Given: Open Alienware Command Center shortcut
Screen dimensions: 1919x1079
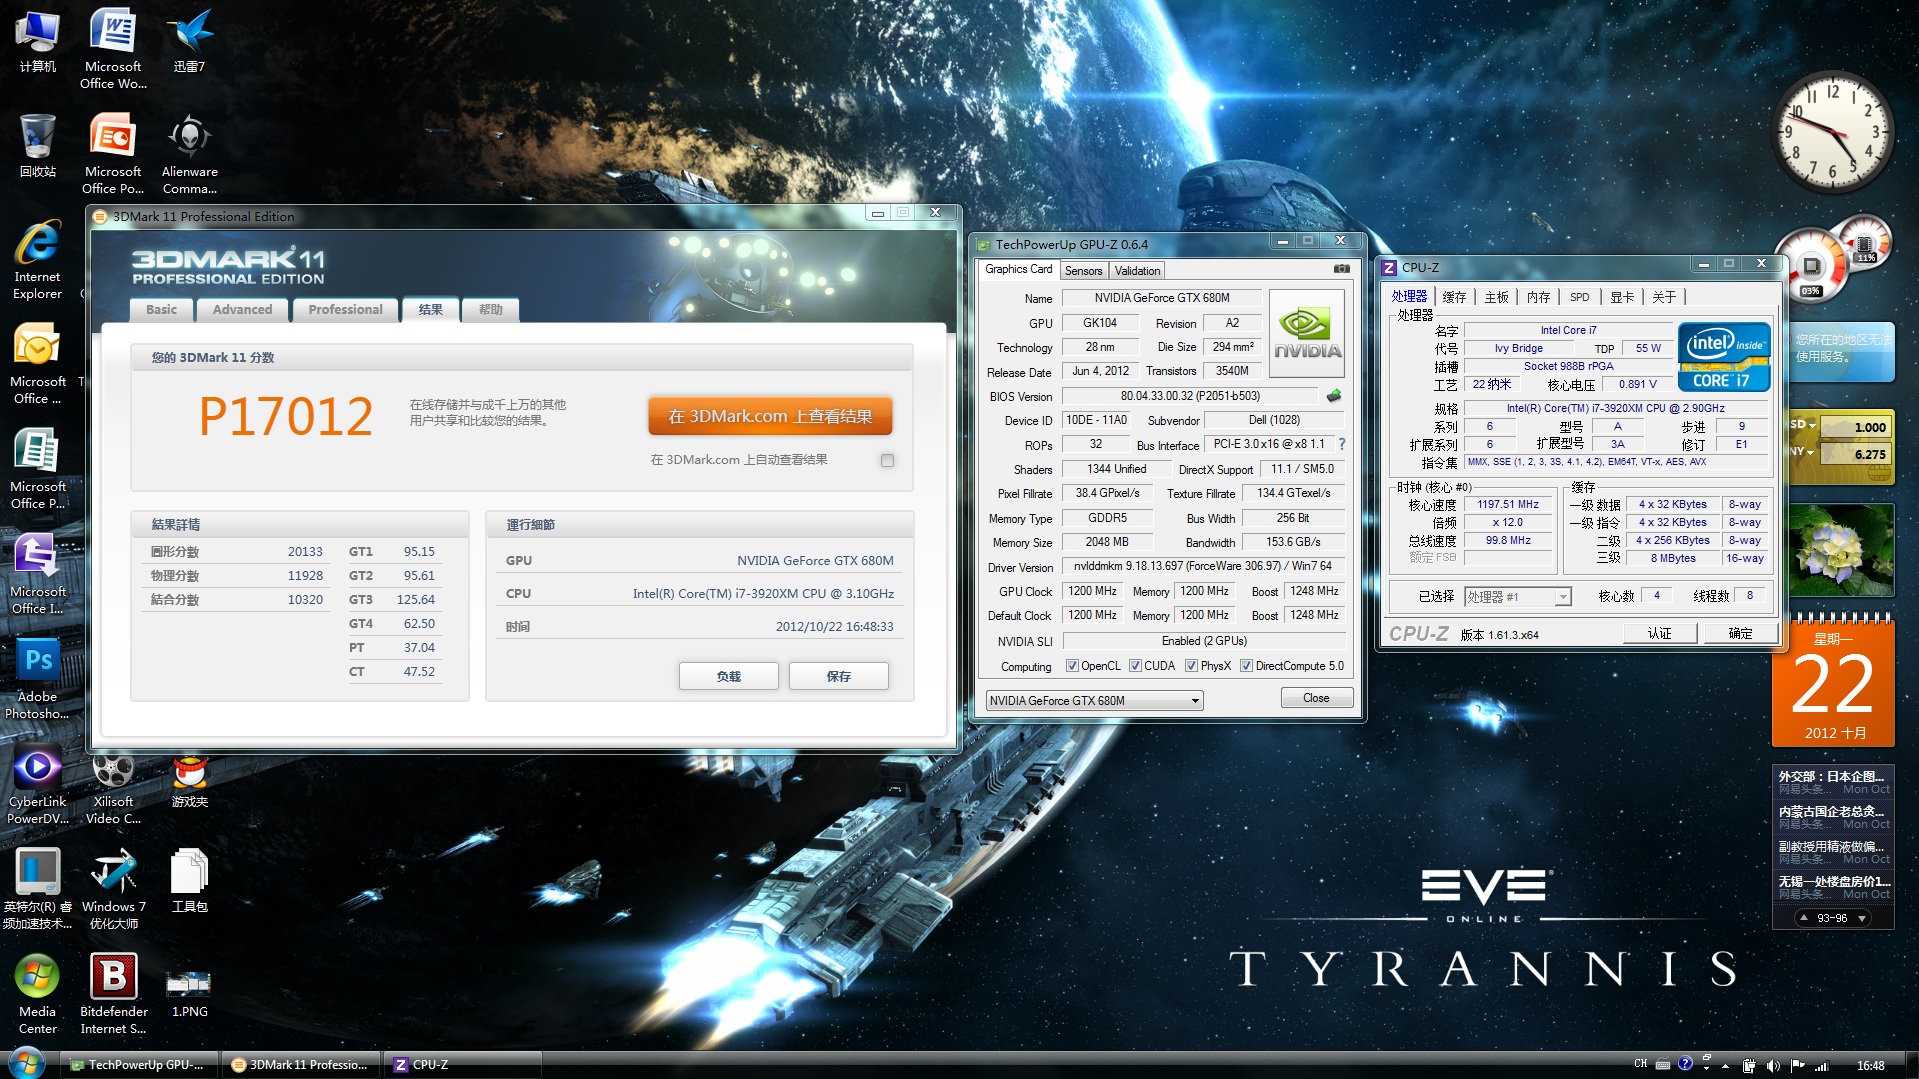Looking at the screenshot, I should 189,153.
